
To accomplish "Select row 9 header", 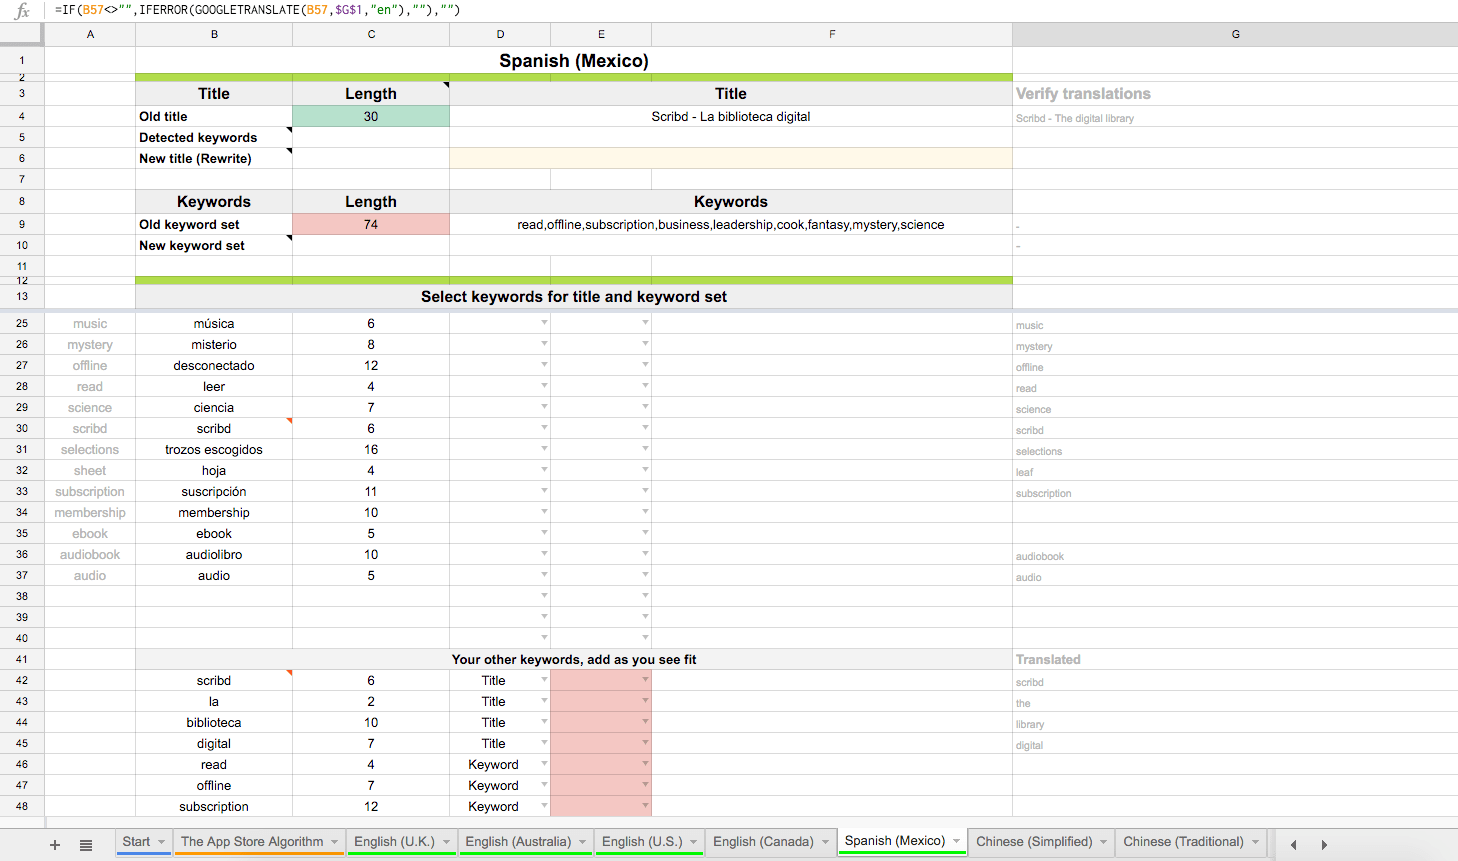I will click(22, 224).
